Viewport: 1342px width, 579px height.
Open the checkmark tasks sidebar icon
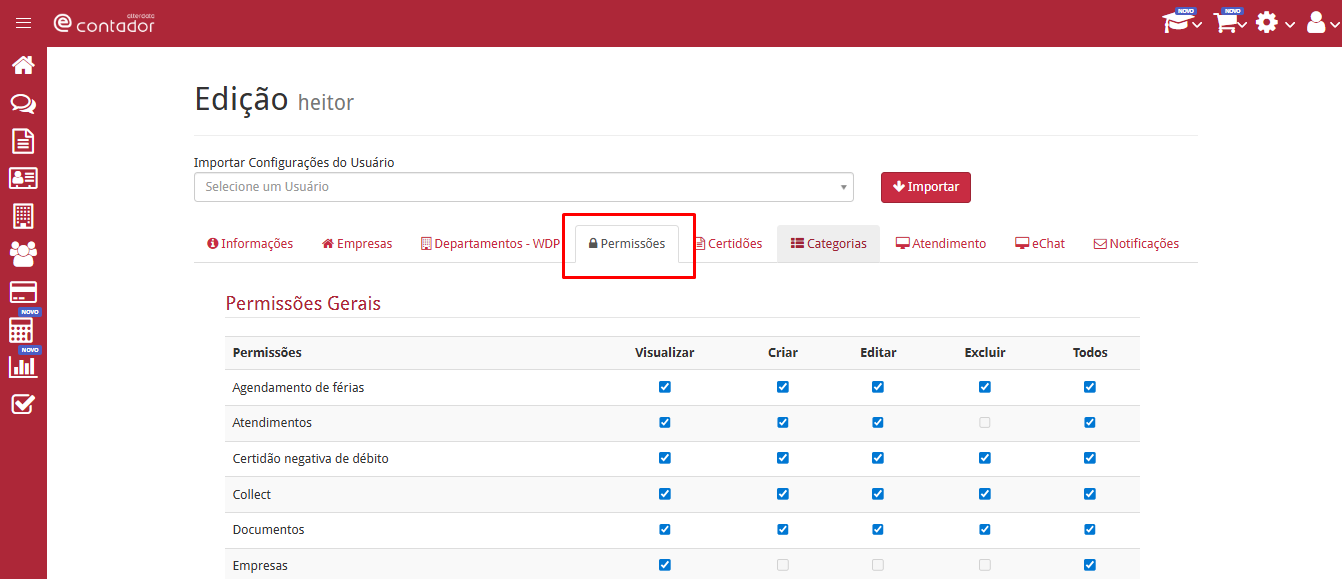(x=23, y=404)
